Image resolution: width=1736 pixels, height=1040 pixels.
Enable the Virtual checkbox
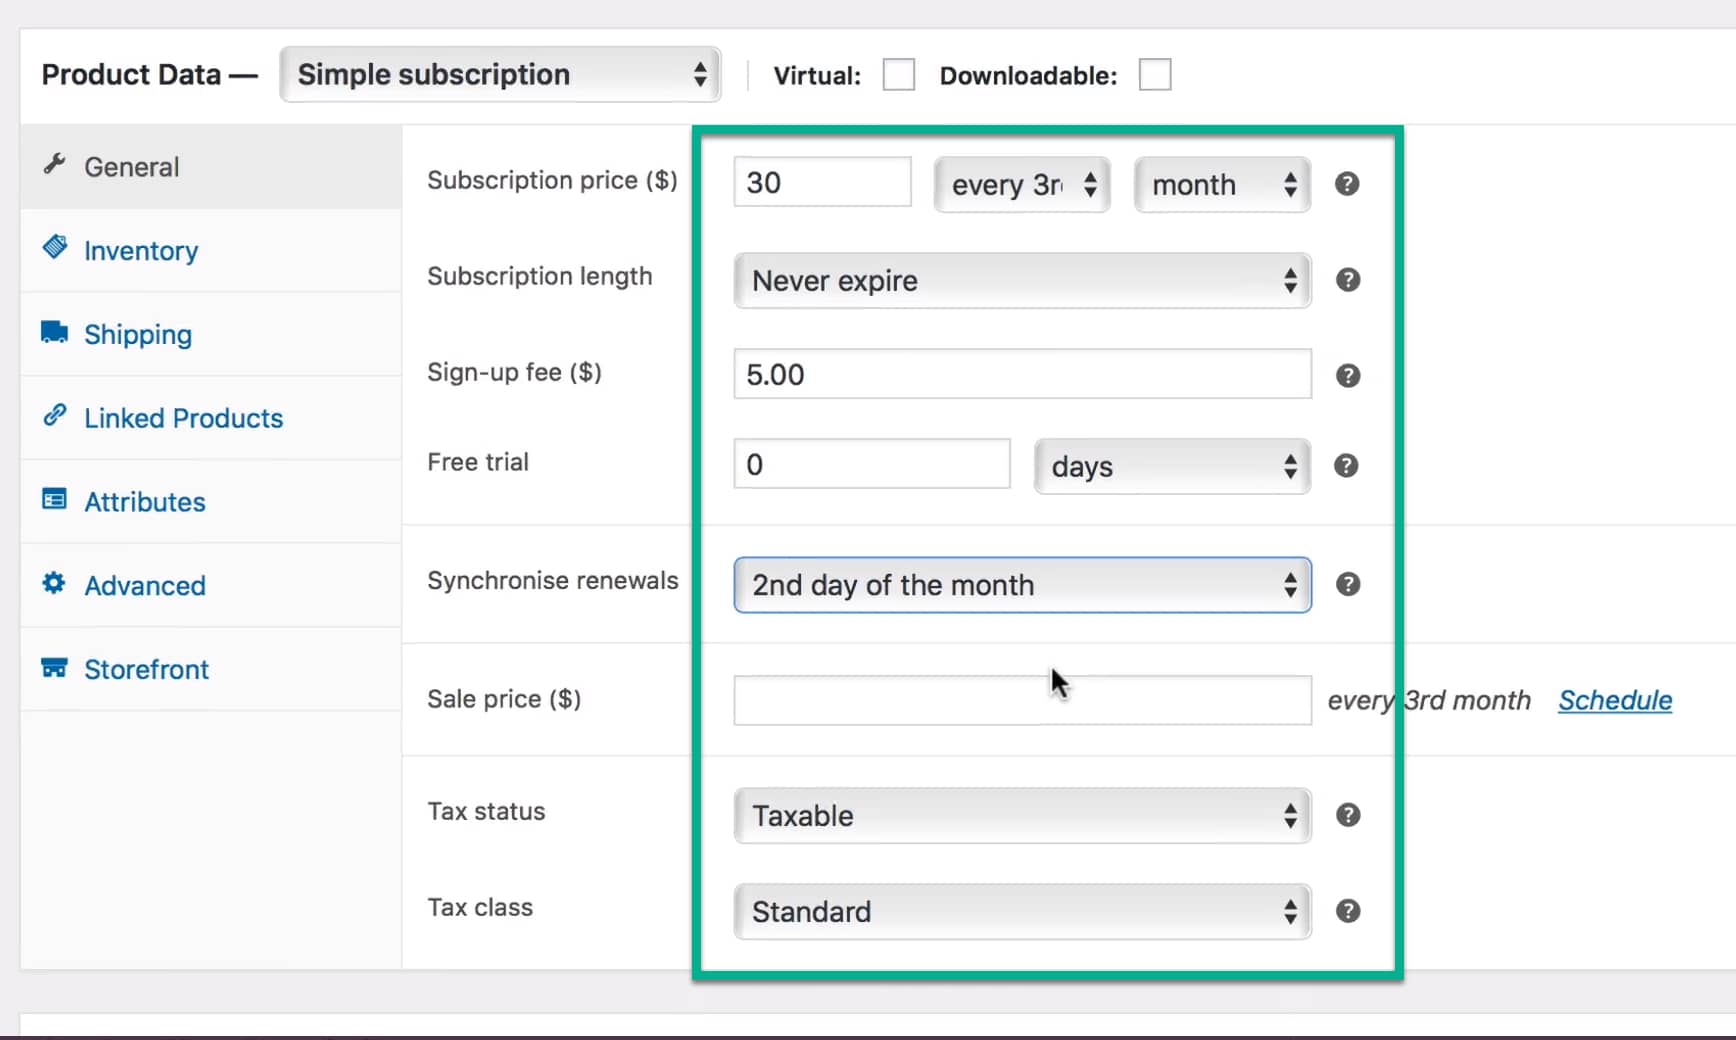(898, 75)
